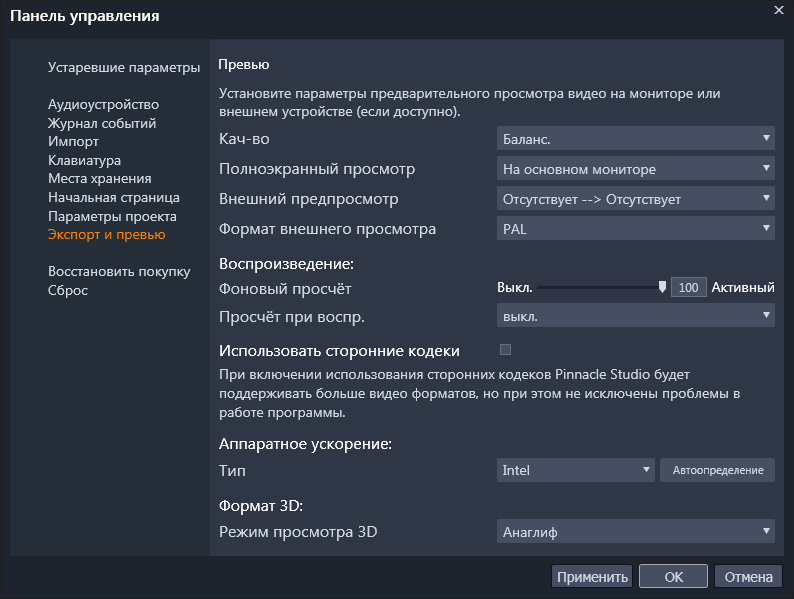Select Журнал событий in sidebar

pos(102,123)
